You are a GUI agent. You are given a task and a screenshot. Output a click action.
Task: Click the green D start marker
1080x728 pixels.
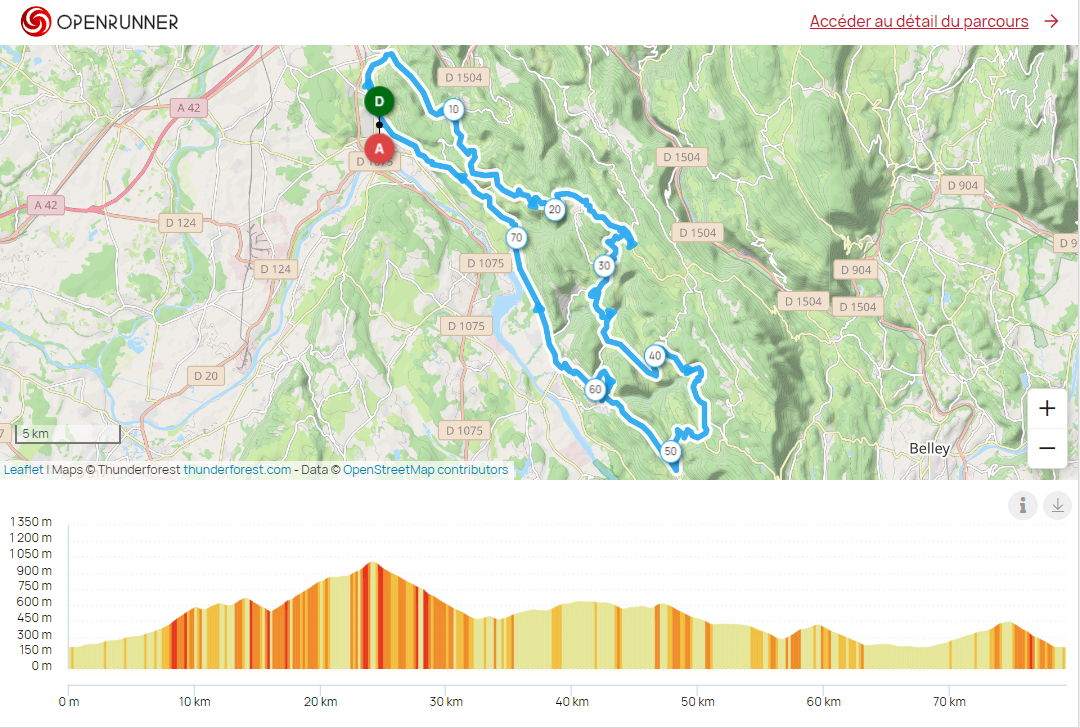[x=379, y=102]
